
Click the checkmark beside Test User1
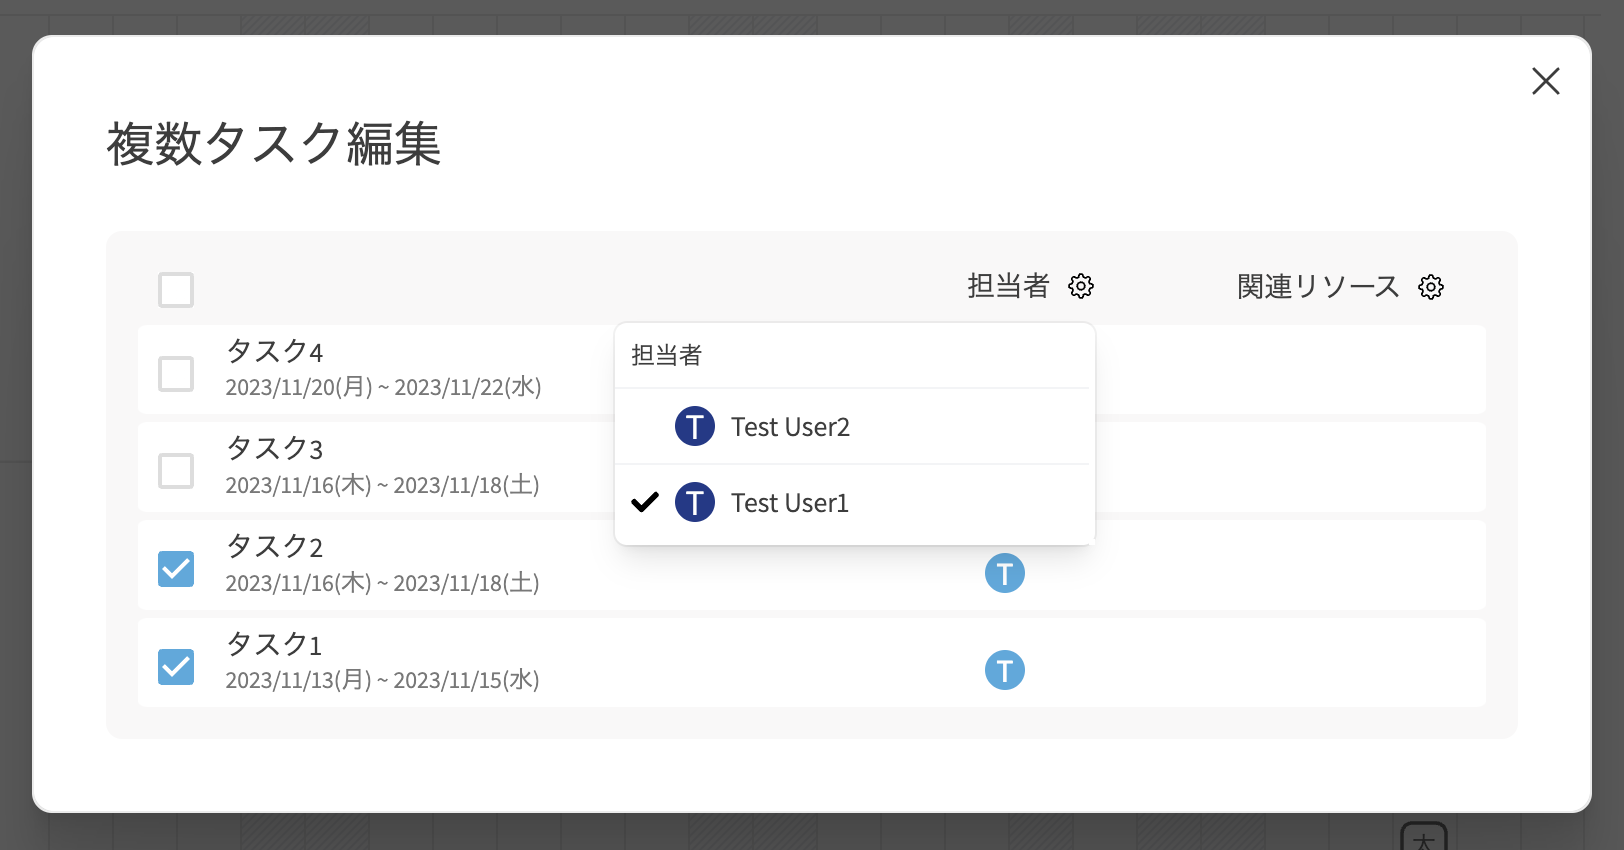(645, 502)
